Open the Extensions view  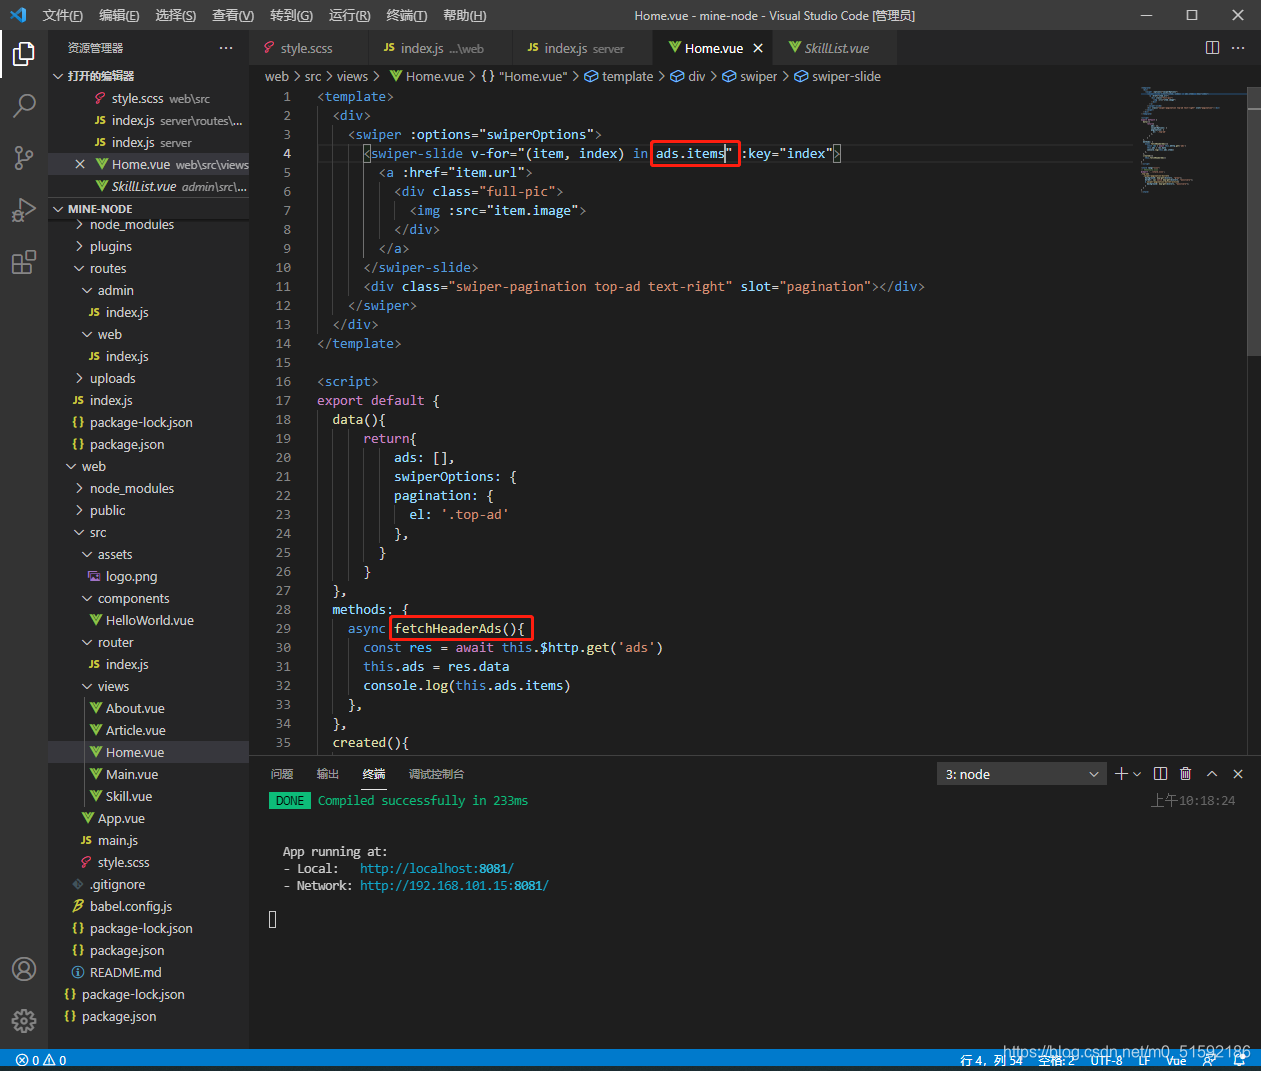click(x=24, y=263)
